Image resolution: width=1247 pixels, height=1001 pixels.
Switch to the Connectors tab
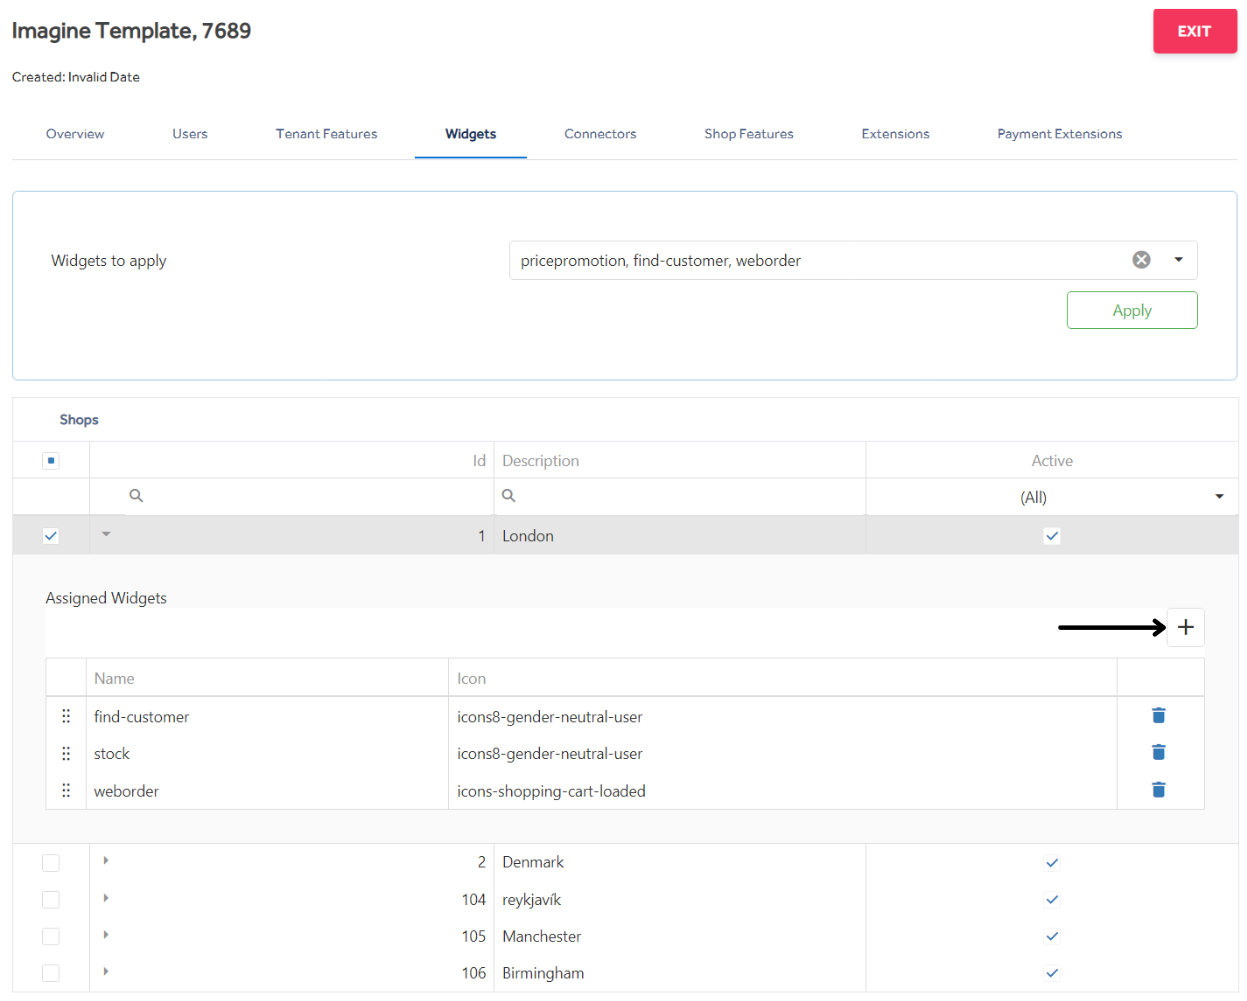pos(600,134)
